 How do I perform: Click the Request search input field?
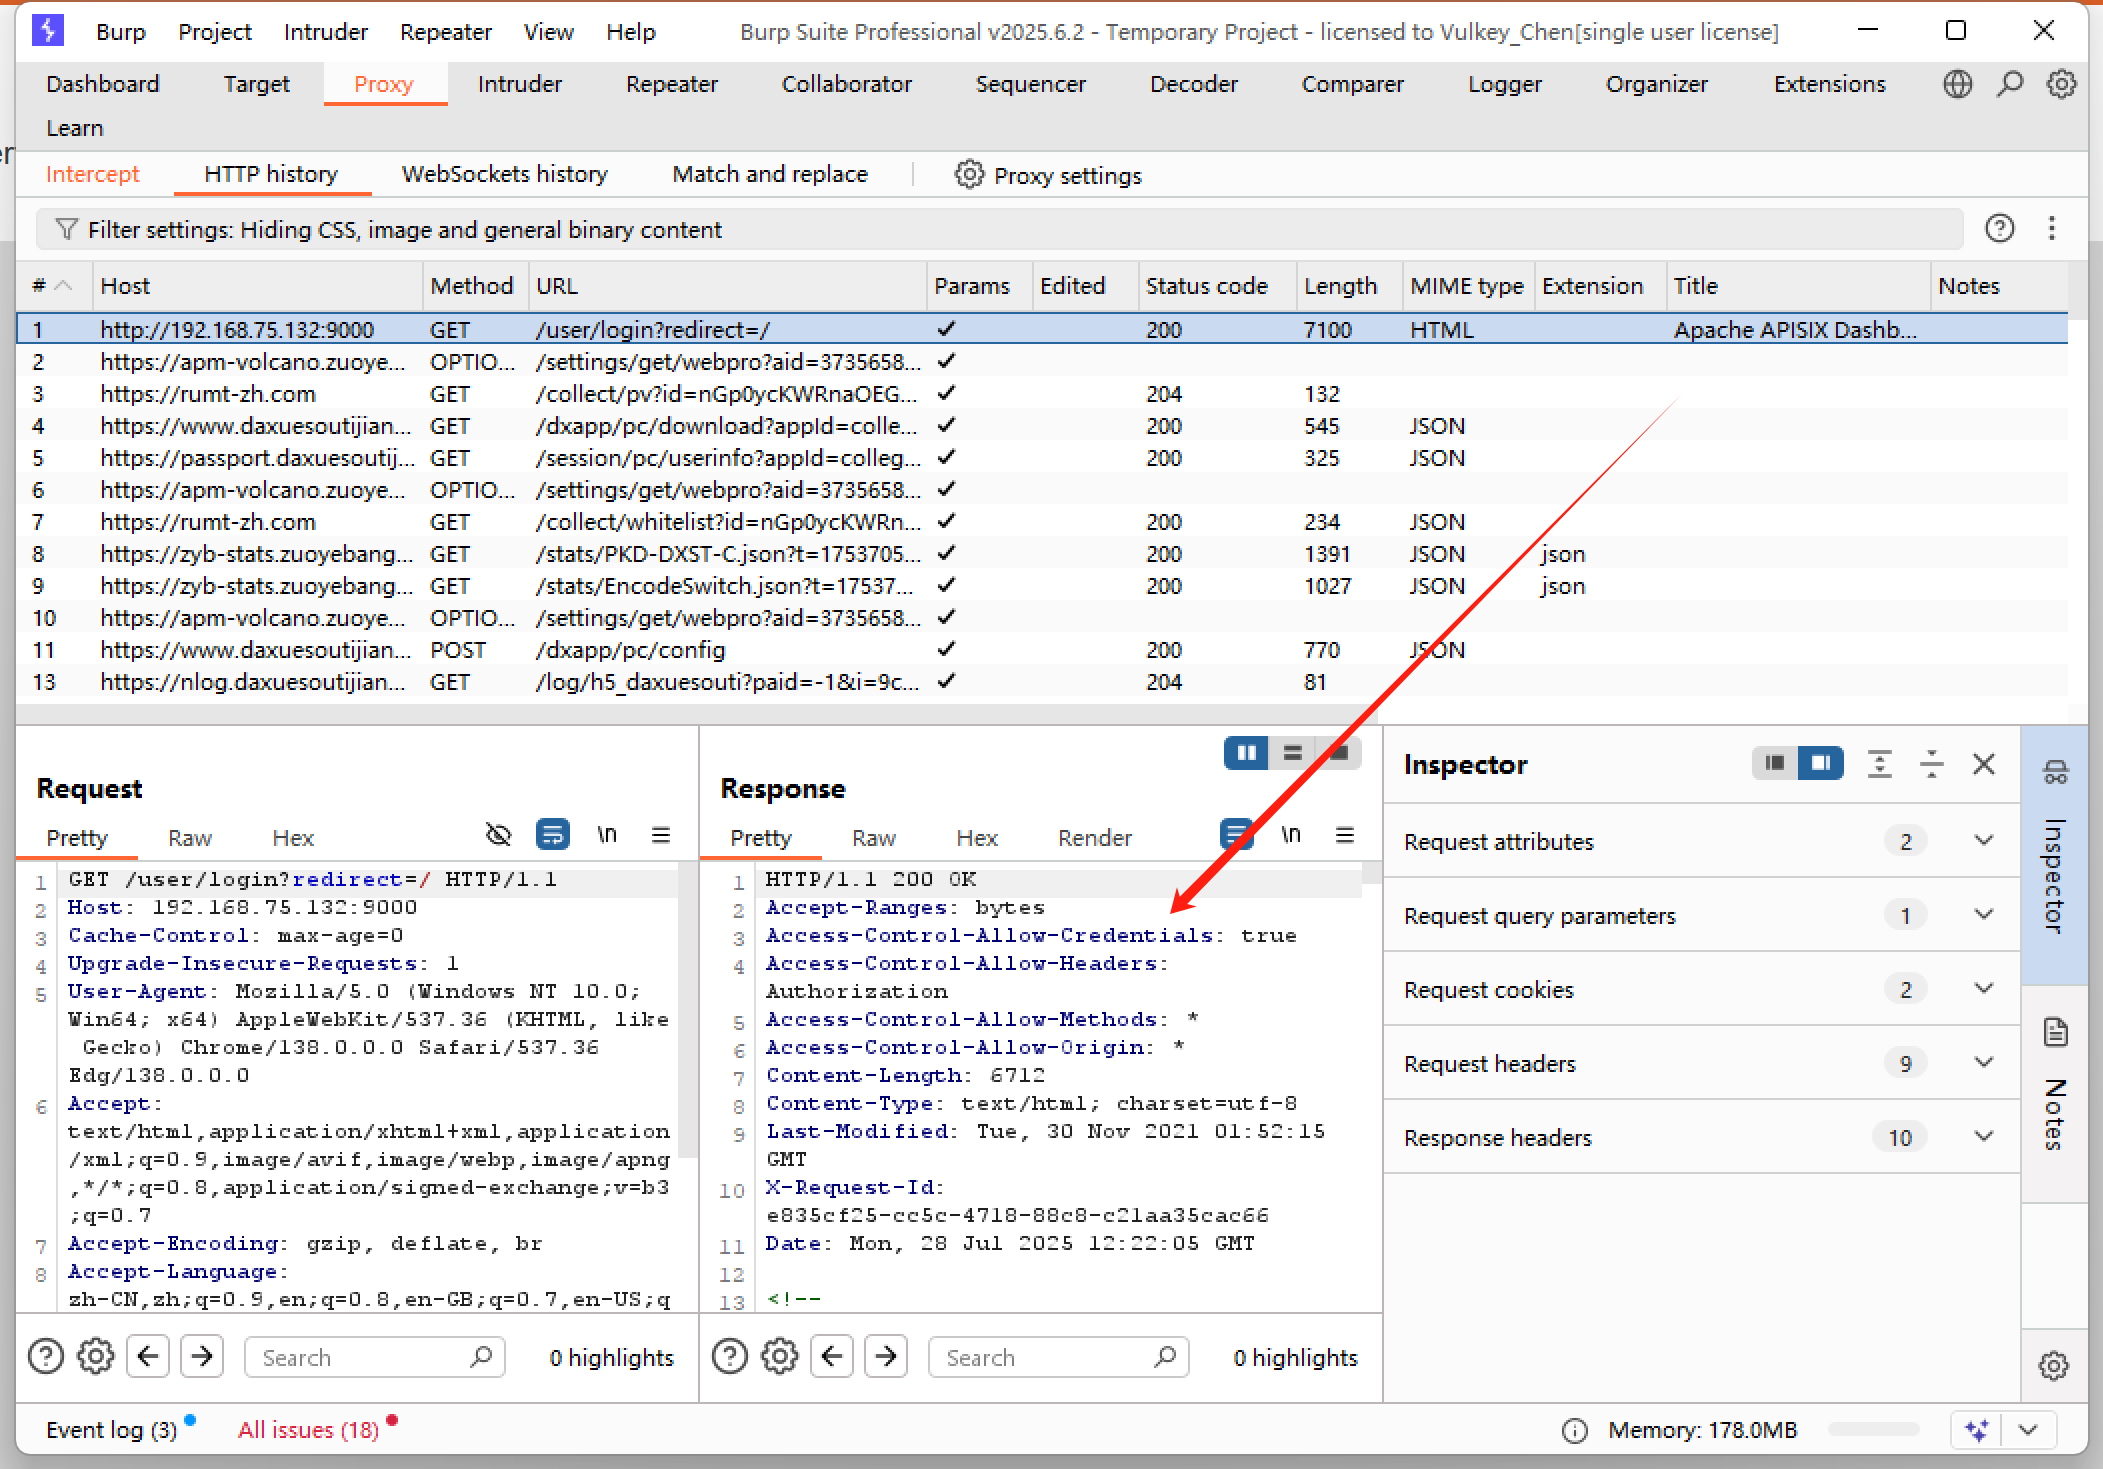pyautogui.click(x=375, y=1357)
